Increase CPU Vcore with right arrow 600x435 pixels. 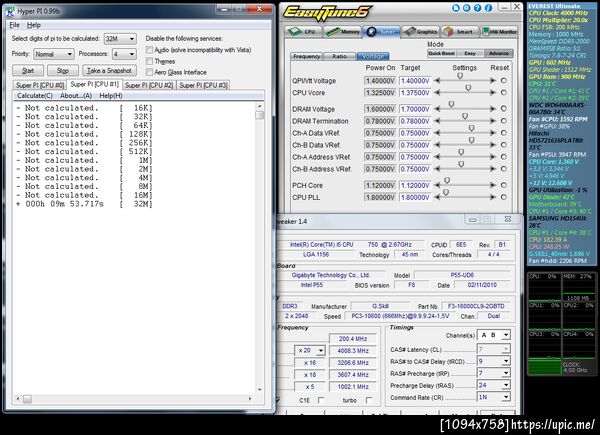[x=493, y=93]
